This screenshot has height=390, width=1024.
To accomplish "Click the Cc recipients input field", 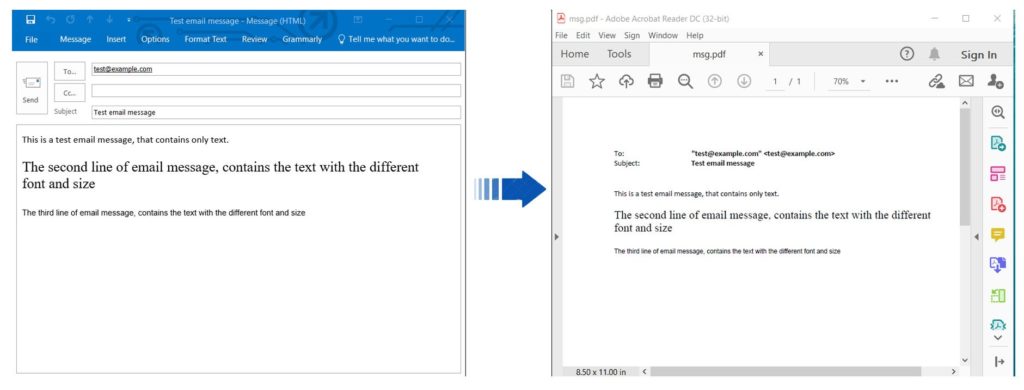I will point(276,91).
